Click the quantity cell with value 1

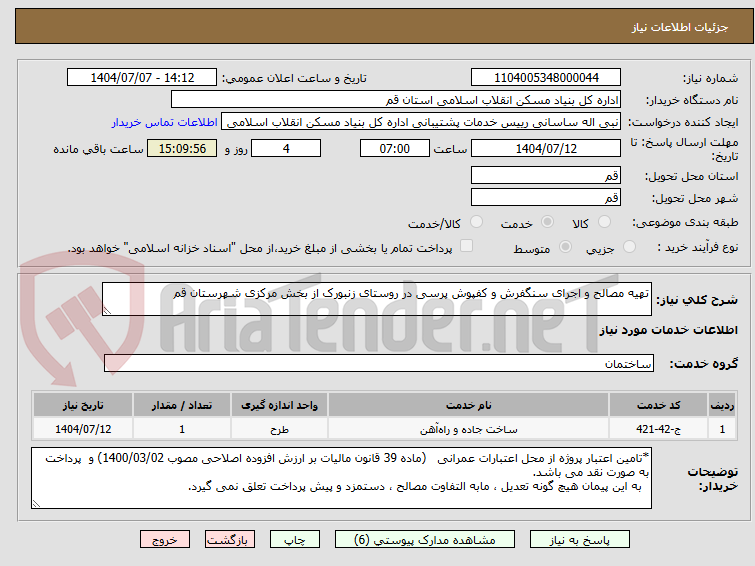click(182, 429)
